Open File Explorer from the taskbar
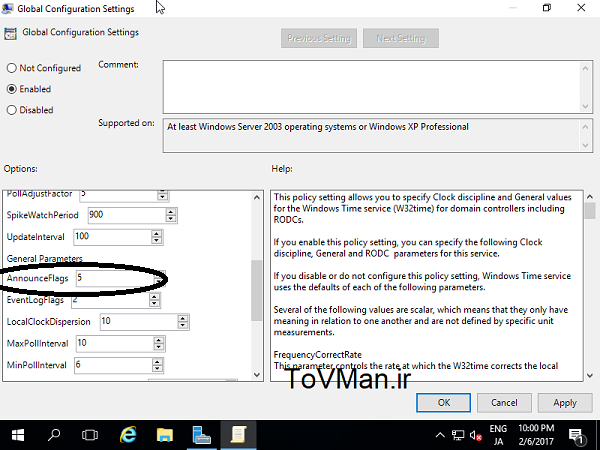 pos(165,435)
